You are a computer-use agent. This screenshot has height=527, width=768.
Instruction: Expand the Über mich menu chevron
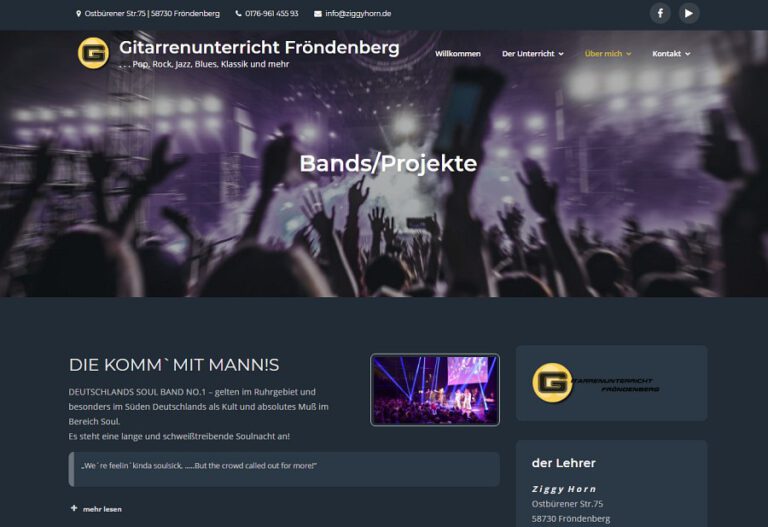629,54
